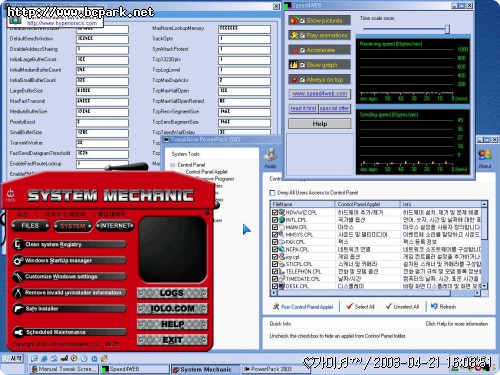Uncheck the NCPA.CPL checkbox
This screenshot has height=375, width=500.
[x=275, y=249]
